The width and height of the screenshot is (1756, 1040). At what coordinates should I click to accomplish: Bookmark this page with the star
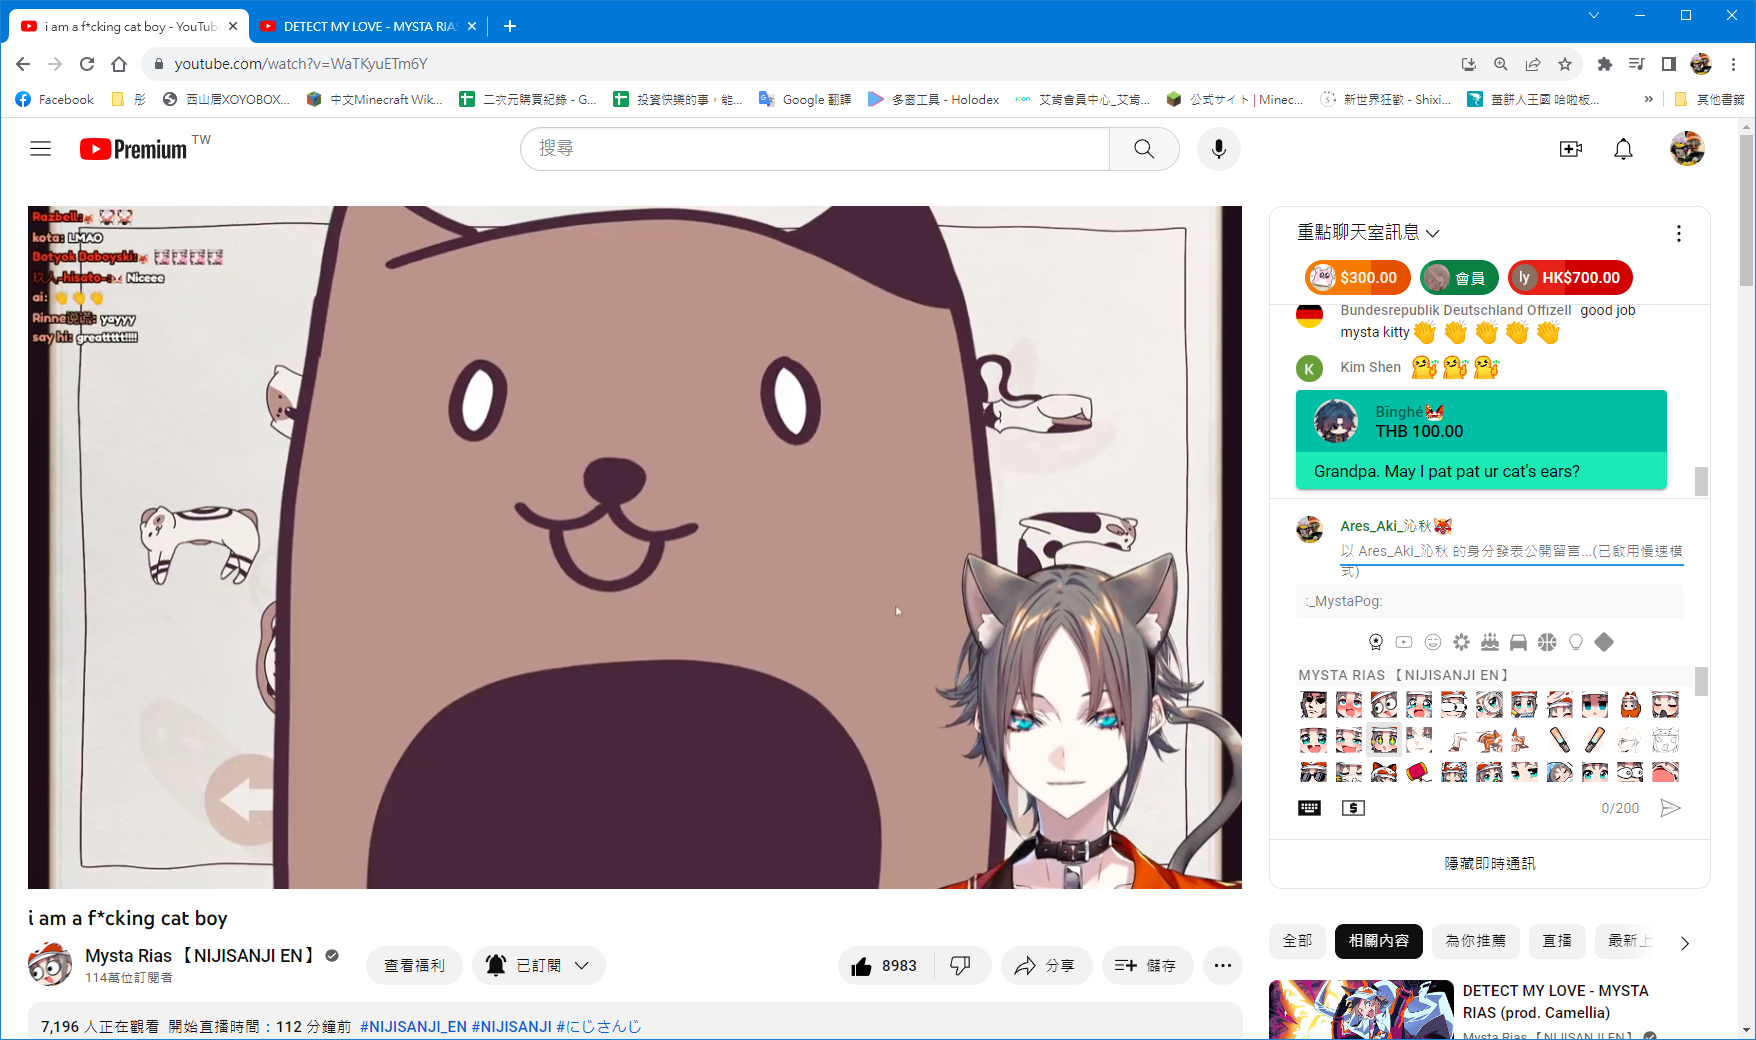[1565, 64]
